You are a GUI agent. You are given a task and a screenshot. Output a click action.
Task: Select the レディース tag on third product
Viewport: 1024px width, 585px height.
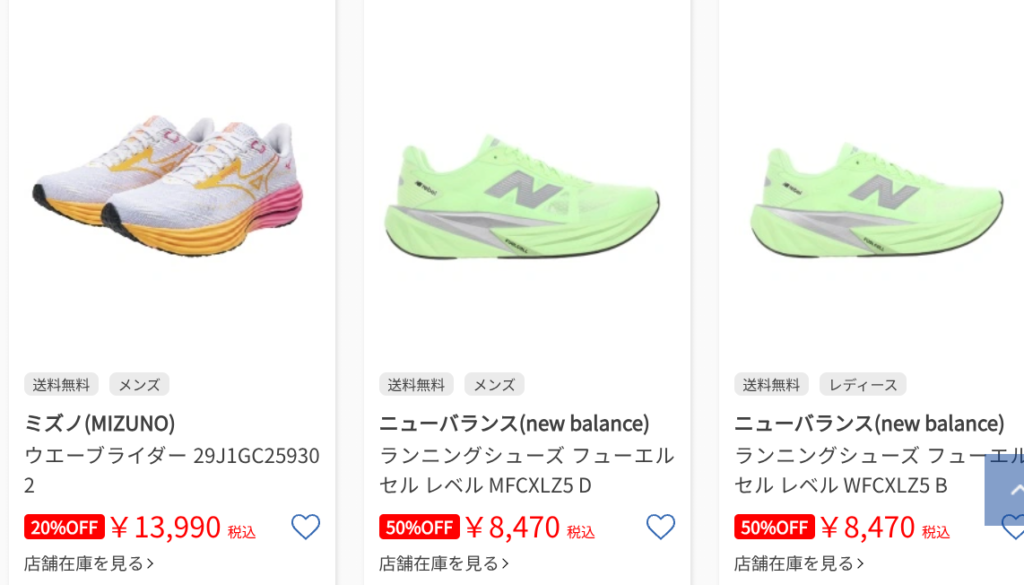point(863,385)
